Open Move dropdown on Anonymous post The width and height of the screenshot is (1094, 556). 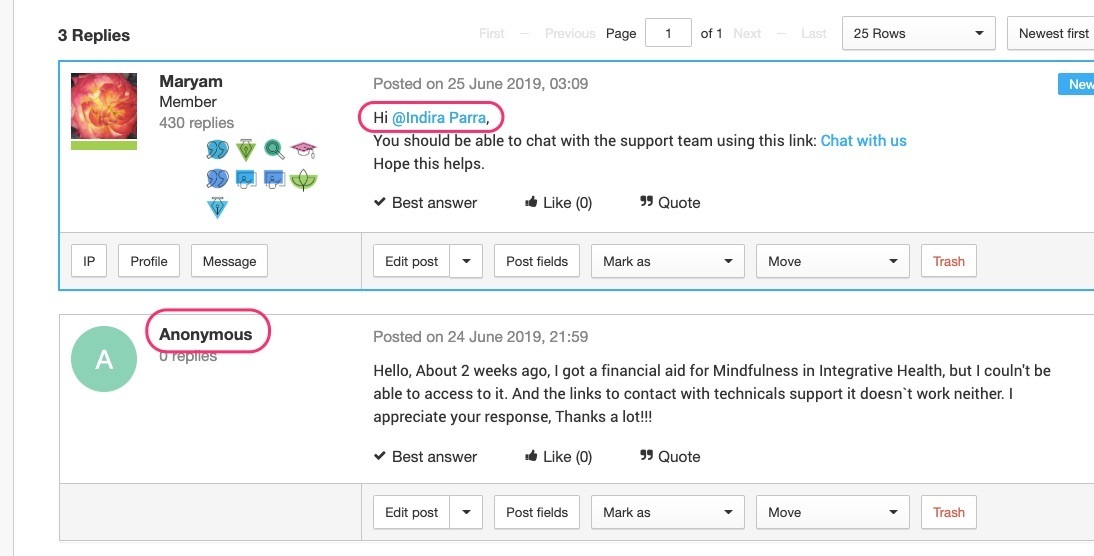pyautogui.click(x=832, y=512)
